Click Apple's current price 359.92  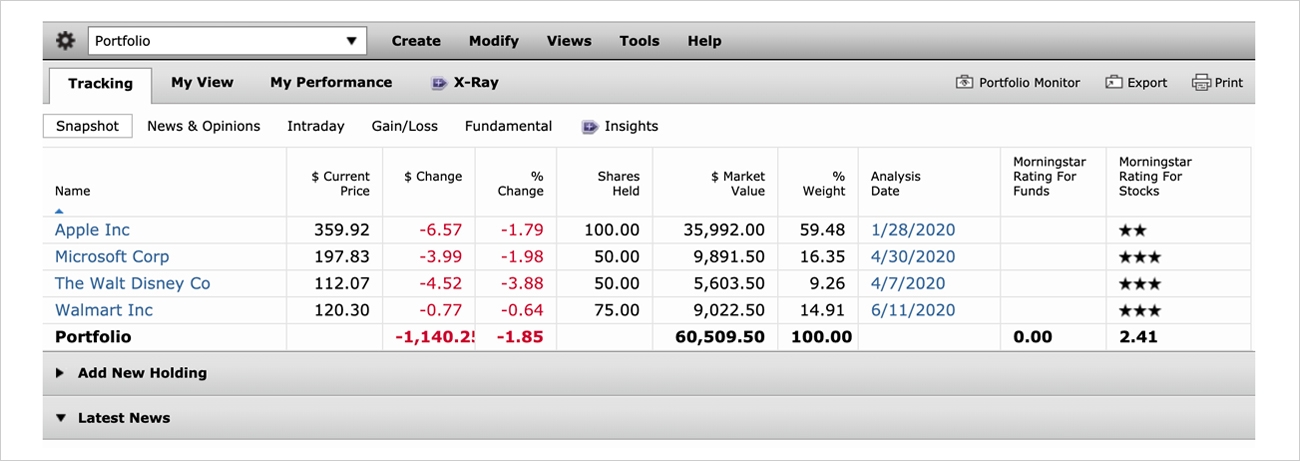tap(341, 230)
